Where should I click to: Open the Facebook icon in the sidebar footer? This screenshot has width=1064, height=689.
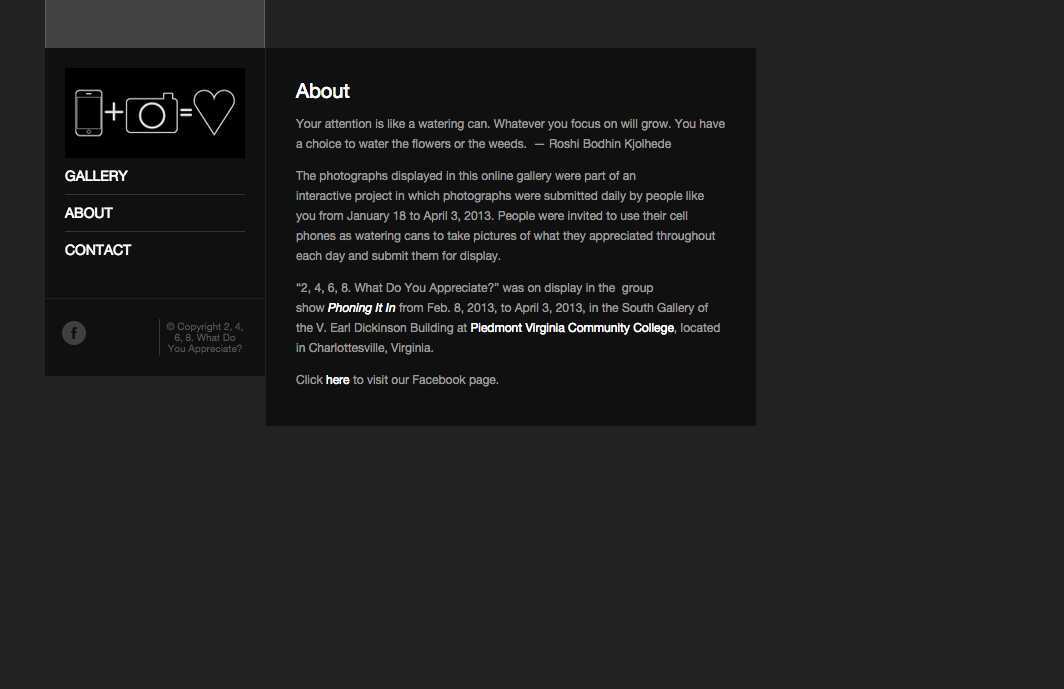74,333
